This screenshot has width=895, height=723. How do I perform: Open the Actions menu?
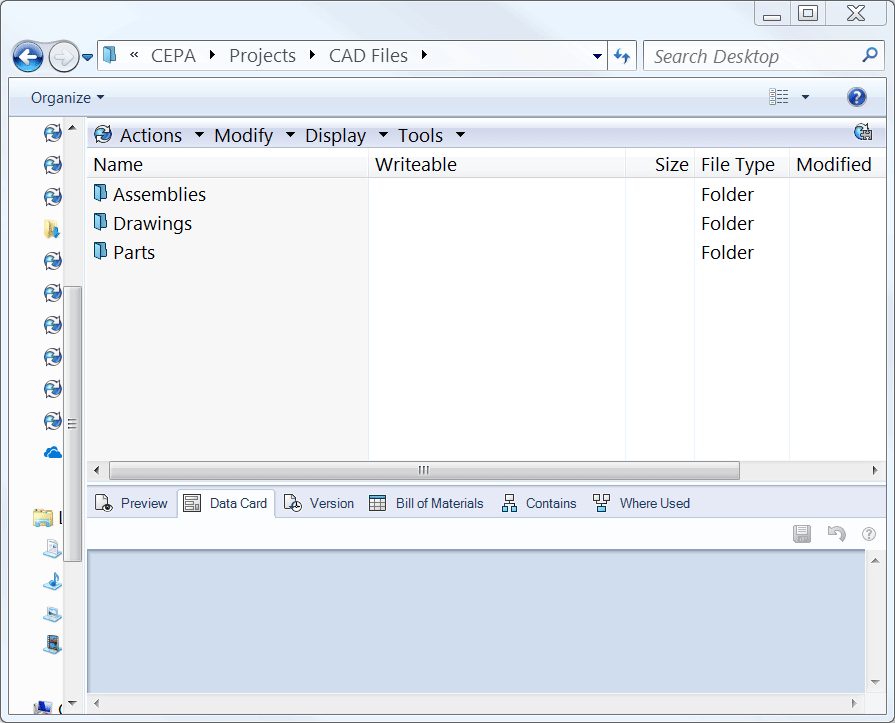[151, 135]
